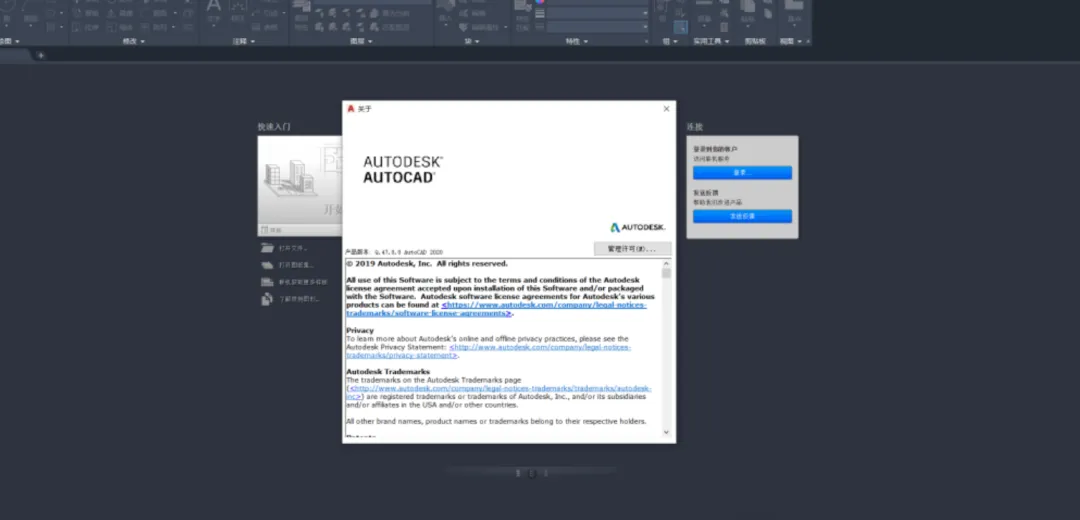This screenshot has height=520, width=1080.
Task: Click the 'Privacy' heading in license text
Action: click(x=360, y=331)
